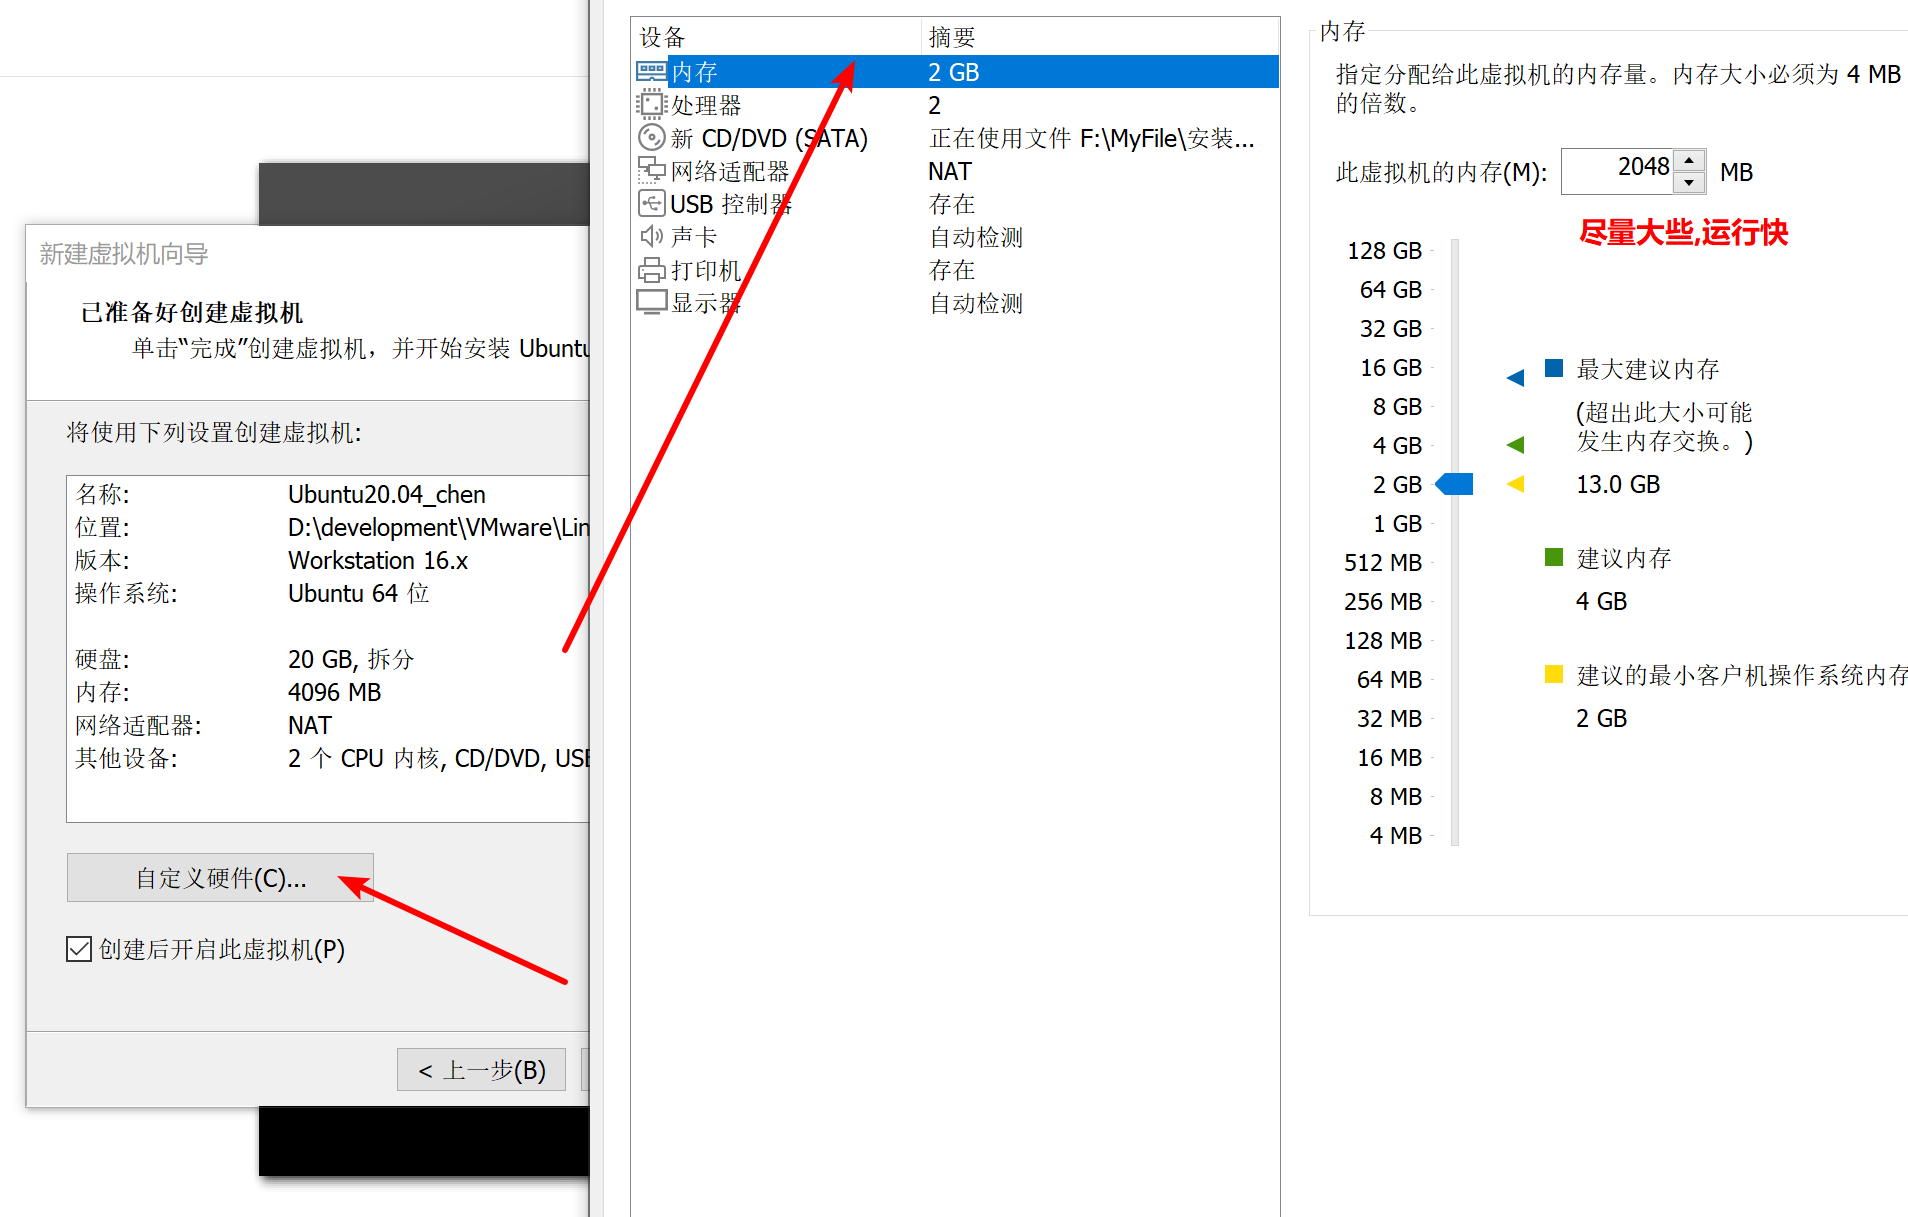Select the memory (内存) device icon

coord(652,72)
